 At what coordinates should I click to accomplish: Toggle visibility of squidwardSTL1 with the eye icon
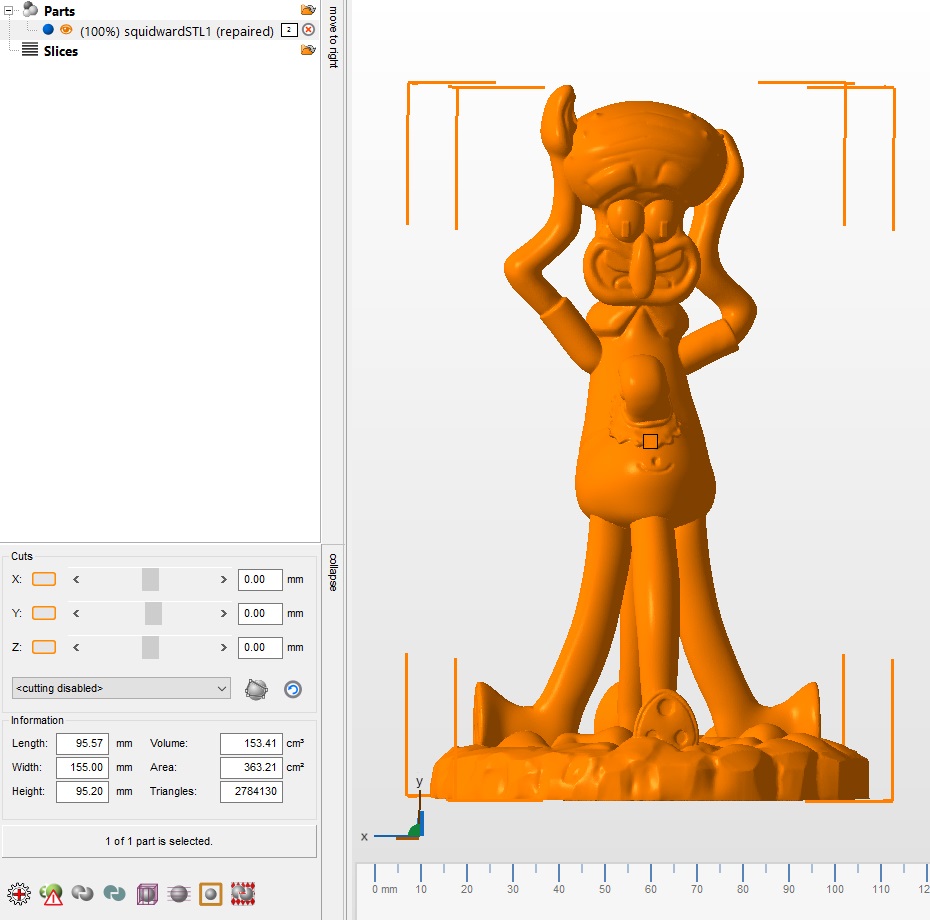pos(65,30)
